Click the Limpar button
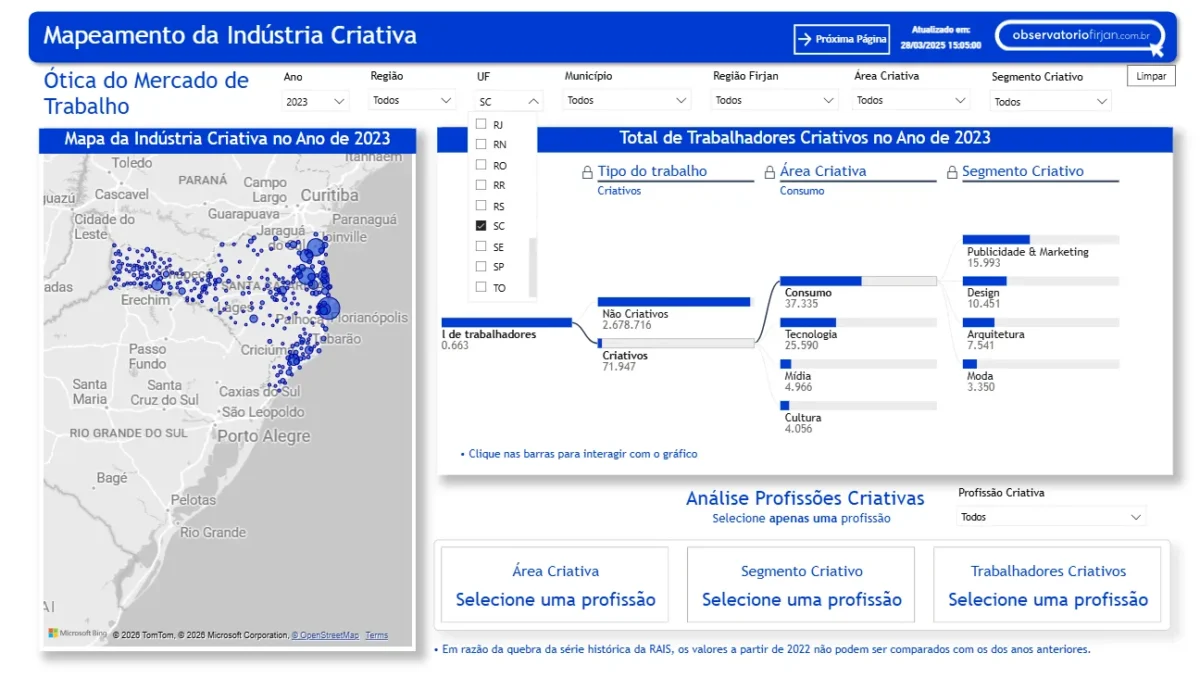The image size is (1200, 678). point(1151,76)
